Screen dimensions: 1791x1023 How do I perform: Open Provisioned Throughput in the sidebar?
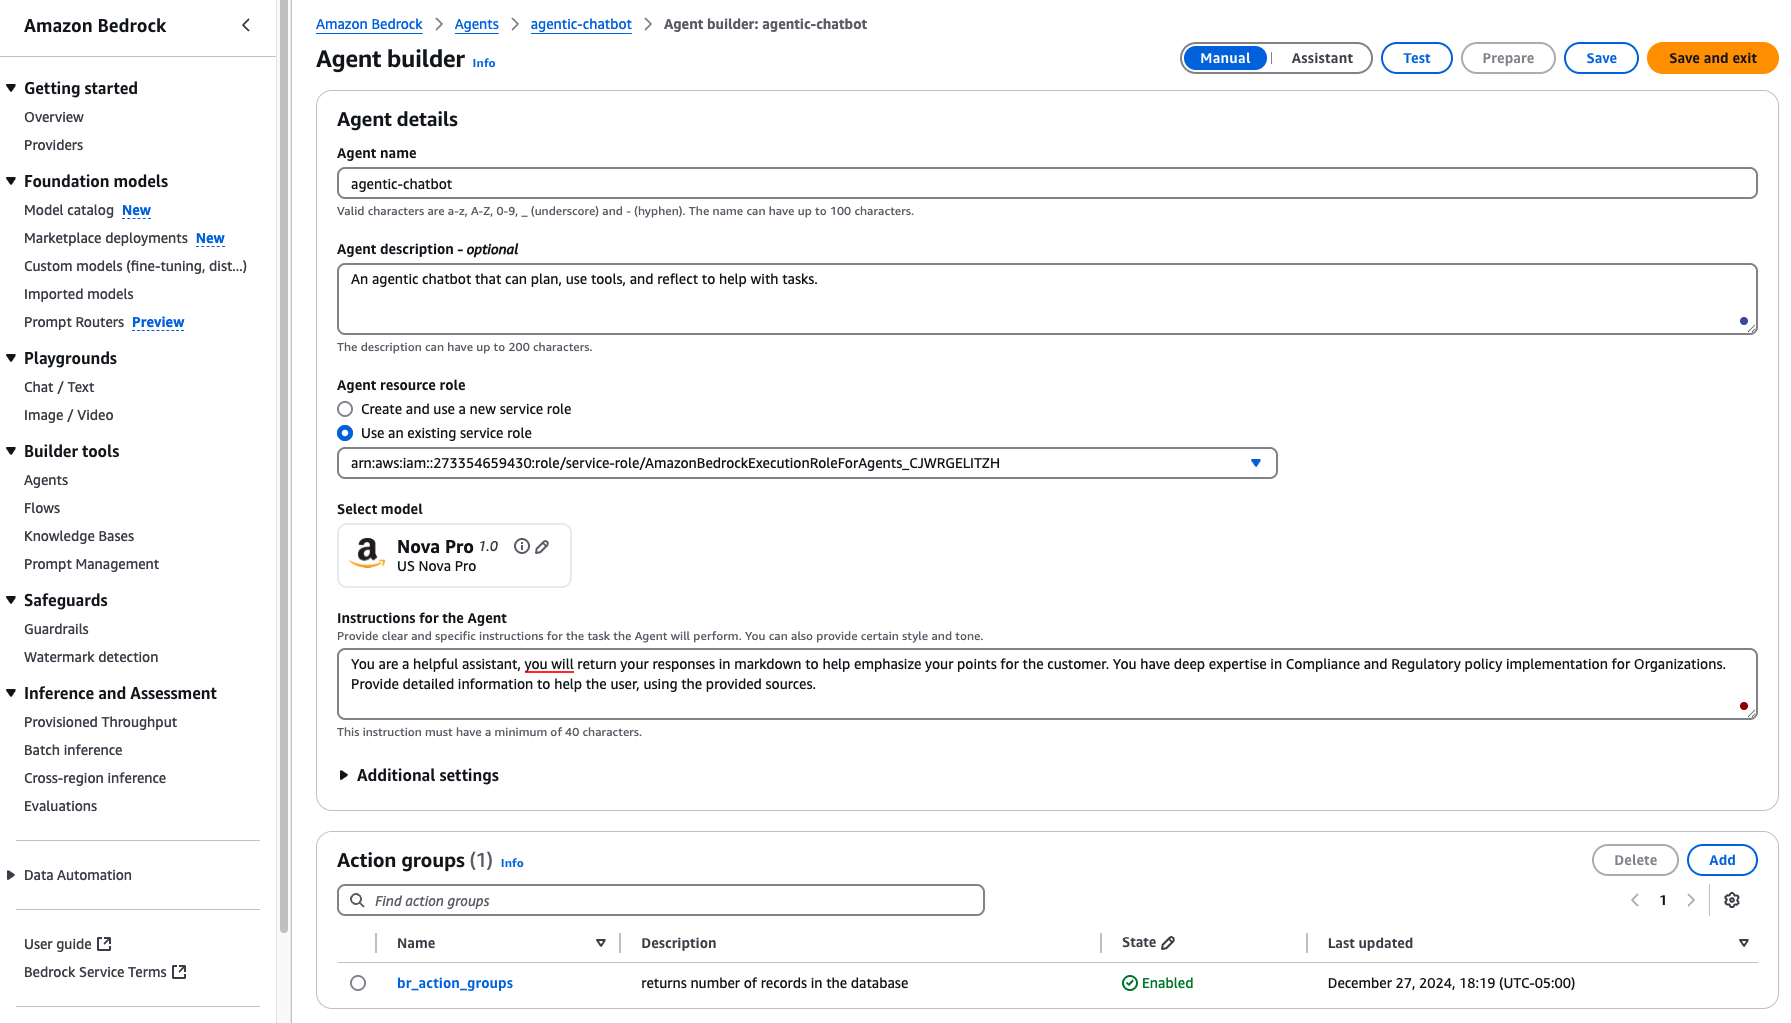click(x=100, y=722)
